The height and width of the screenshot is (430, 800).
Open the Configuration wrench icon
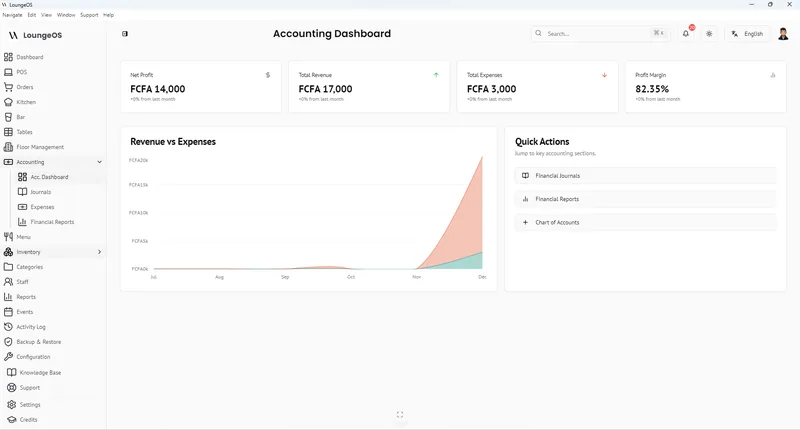coord(8,357)
